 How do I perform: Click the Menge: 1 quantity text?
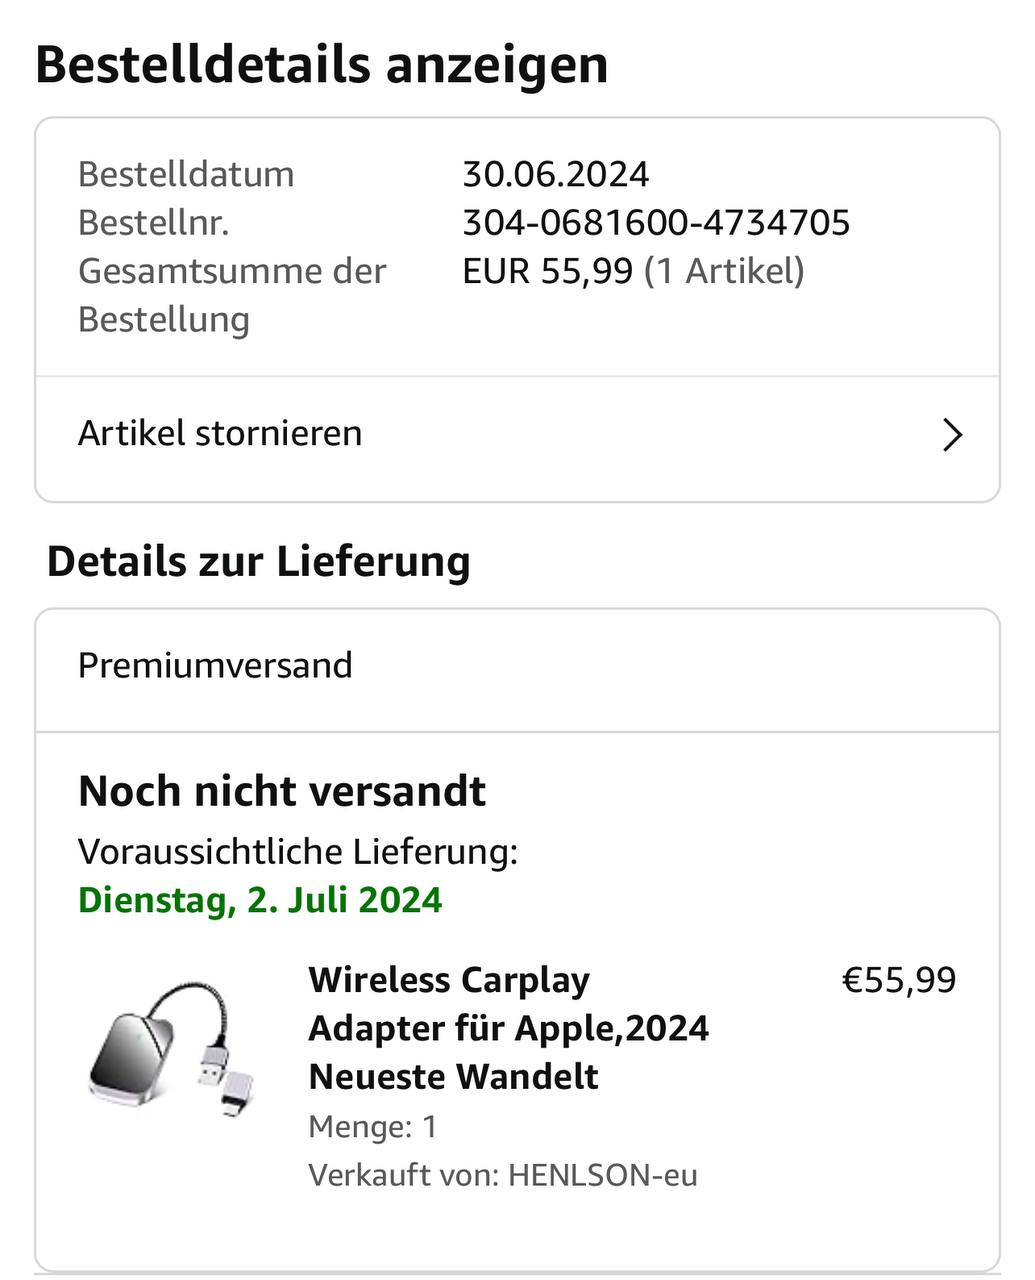[x=372, y=1127]
